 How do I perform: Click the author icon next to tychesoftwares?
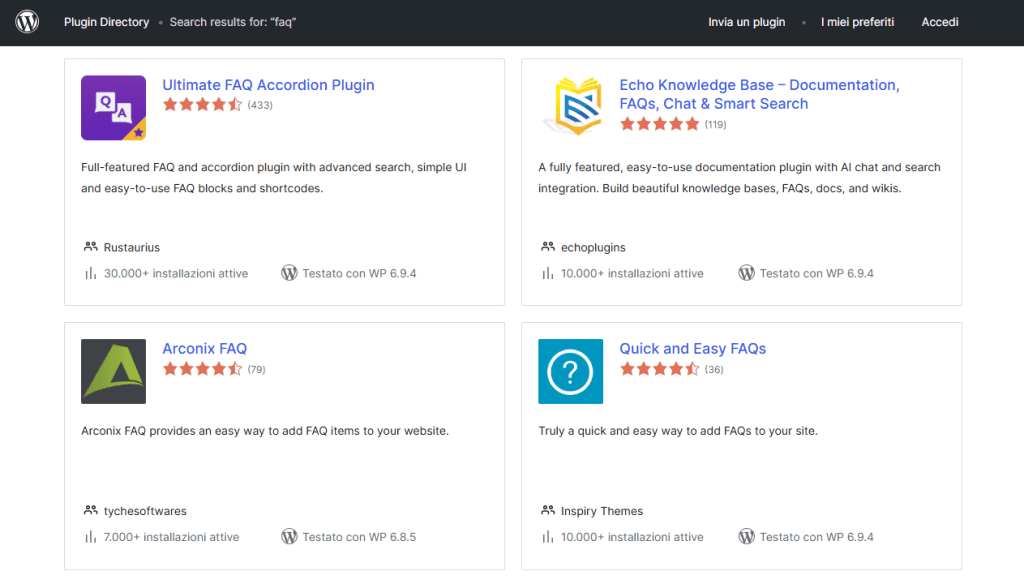pos(90,510)
